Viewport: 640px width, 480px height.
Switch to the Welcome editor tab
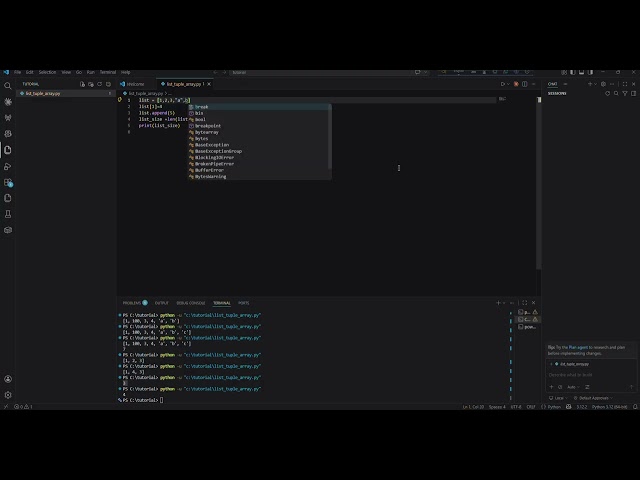136,84
